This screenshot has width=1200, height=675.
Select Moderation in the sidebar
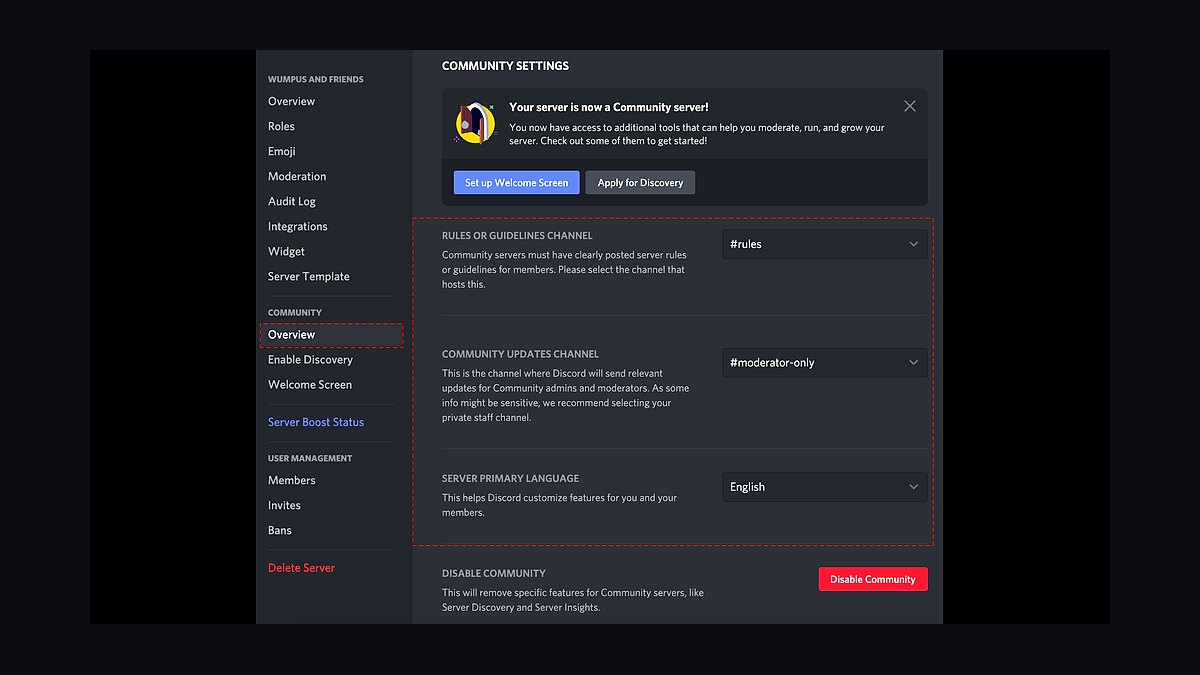click(x=297, y=176)
